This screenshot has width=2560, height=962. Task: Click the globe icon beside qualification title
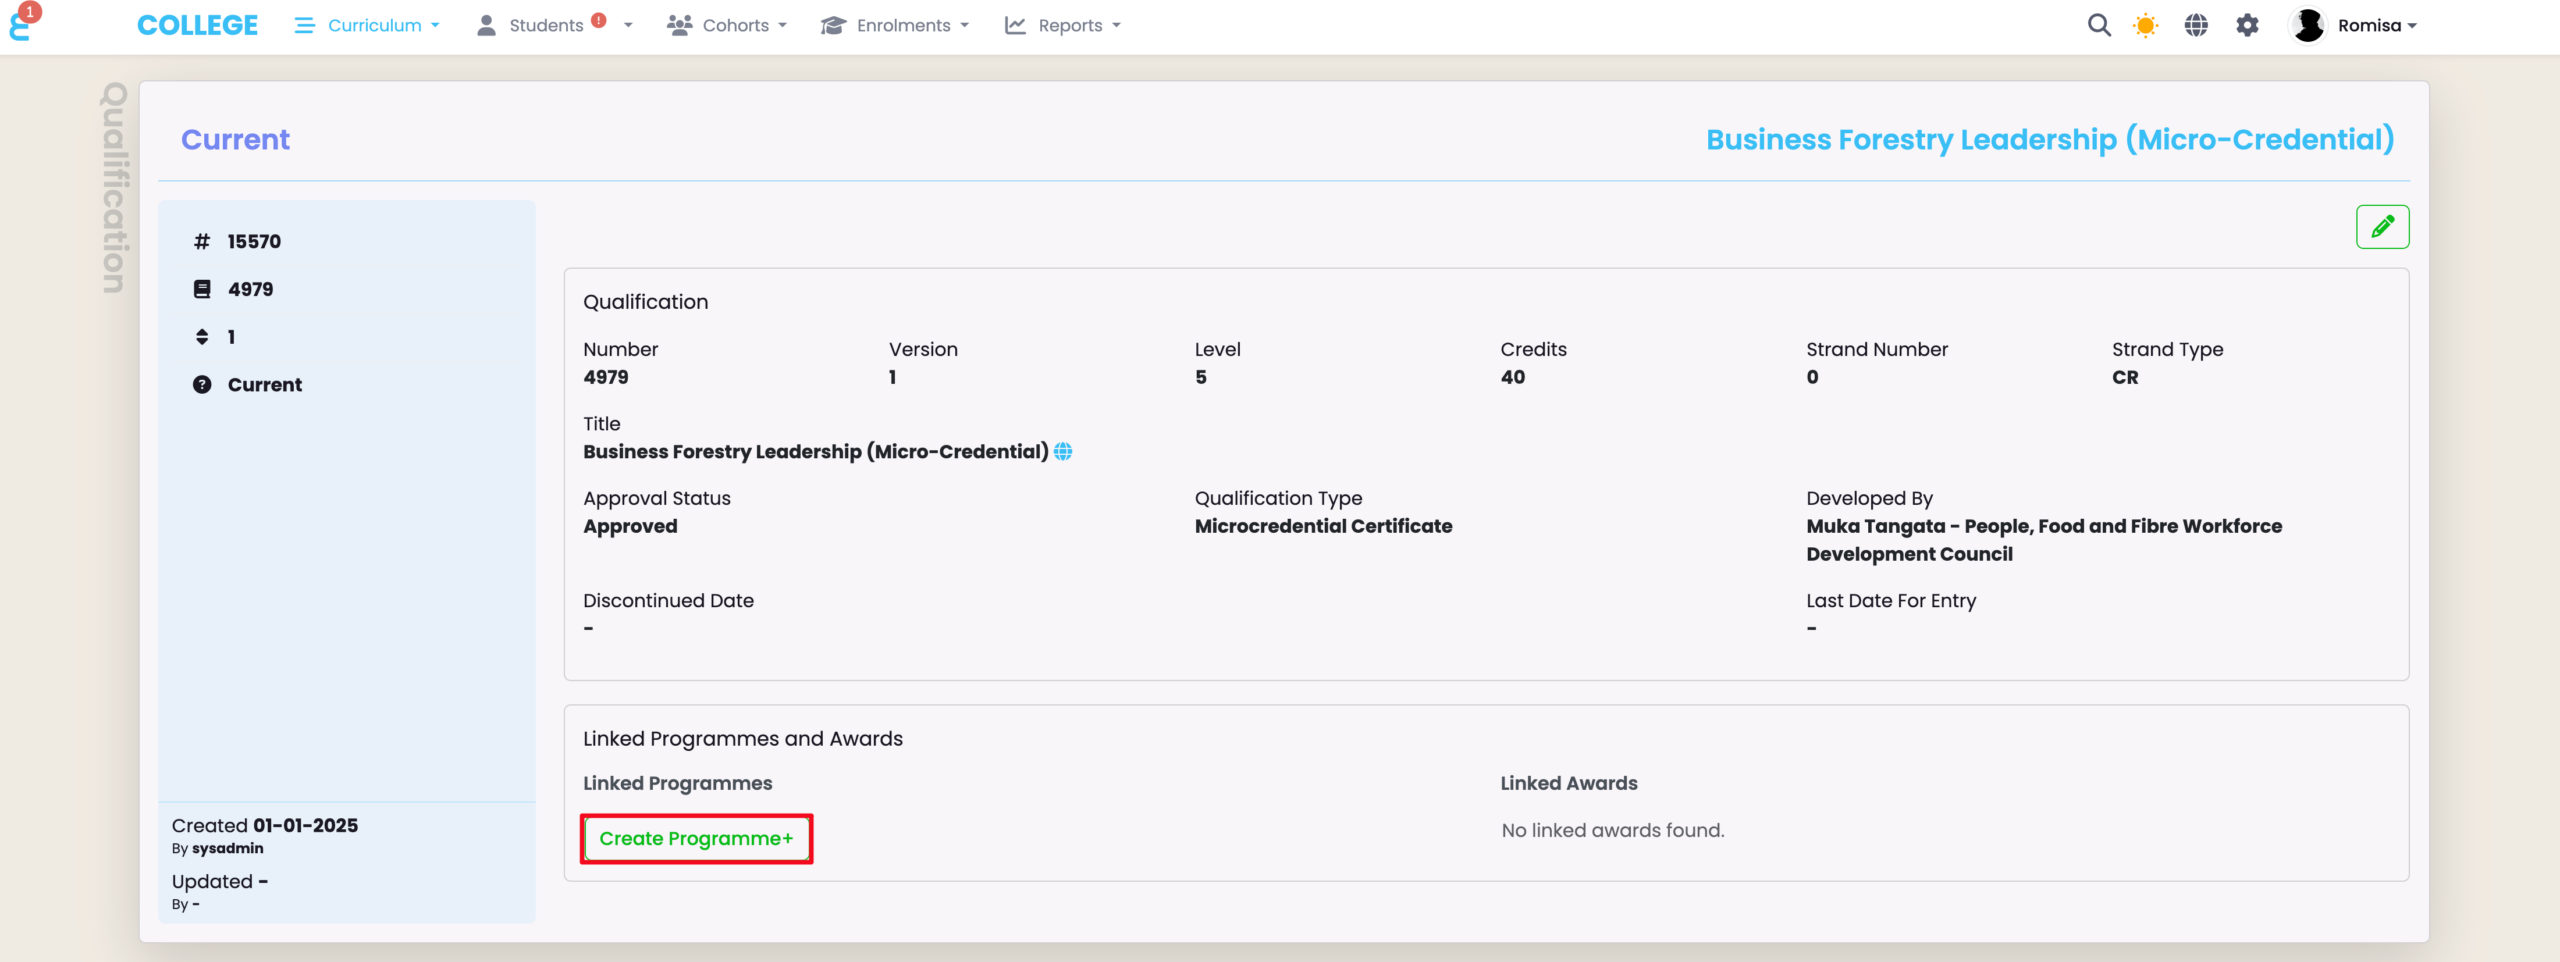click(x=1063, y=452)
